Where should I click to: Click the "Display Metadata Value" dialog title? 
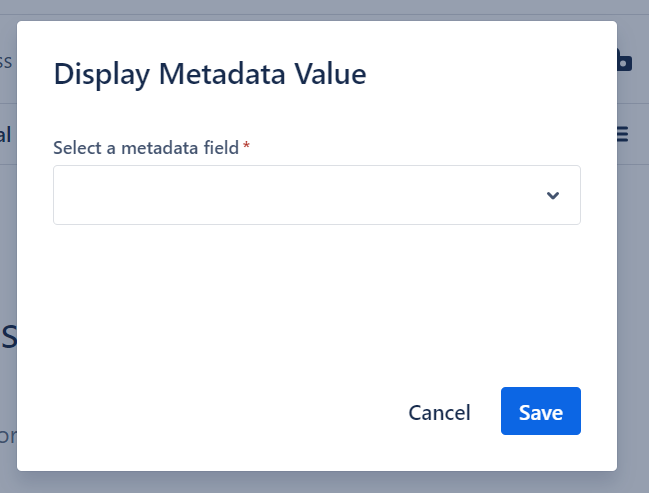(210, 74)
